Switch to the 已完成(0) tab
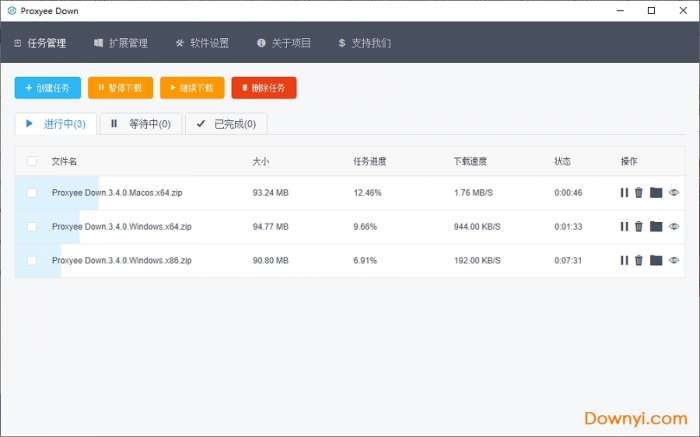The image size is (700, 437). click(226, 124)
